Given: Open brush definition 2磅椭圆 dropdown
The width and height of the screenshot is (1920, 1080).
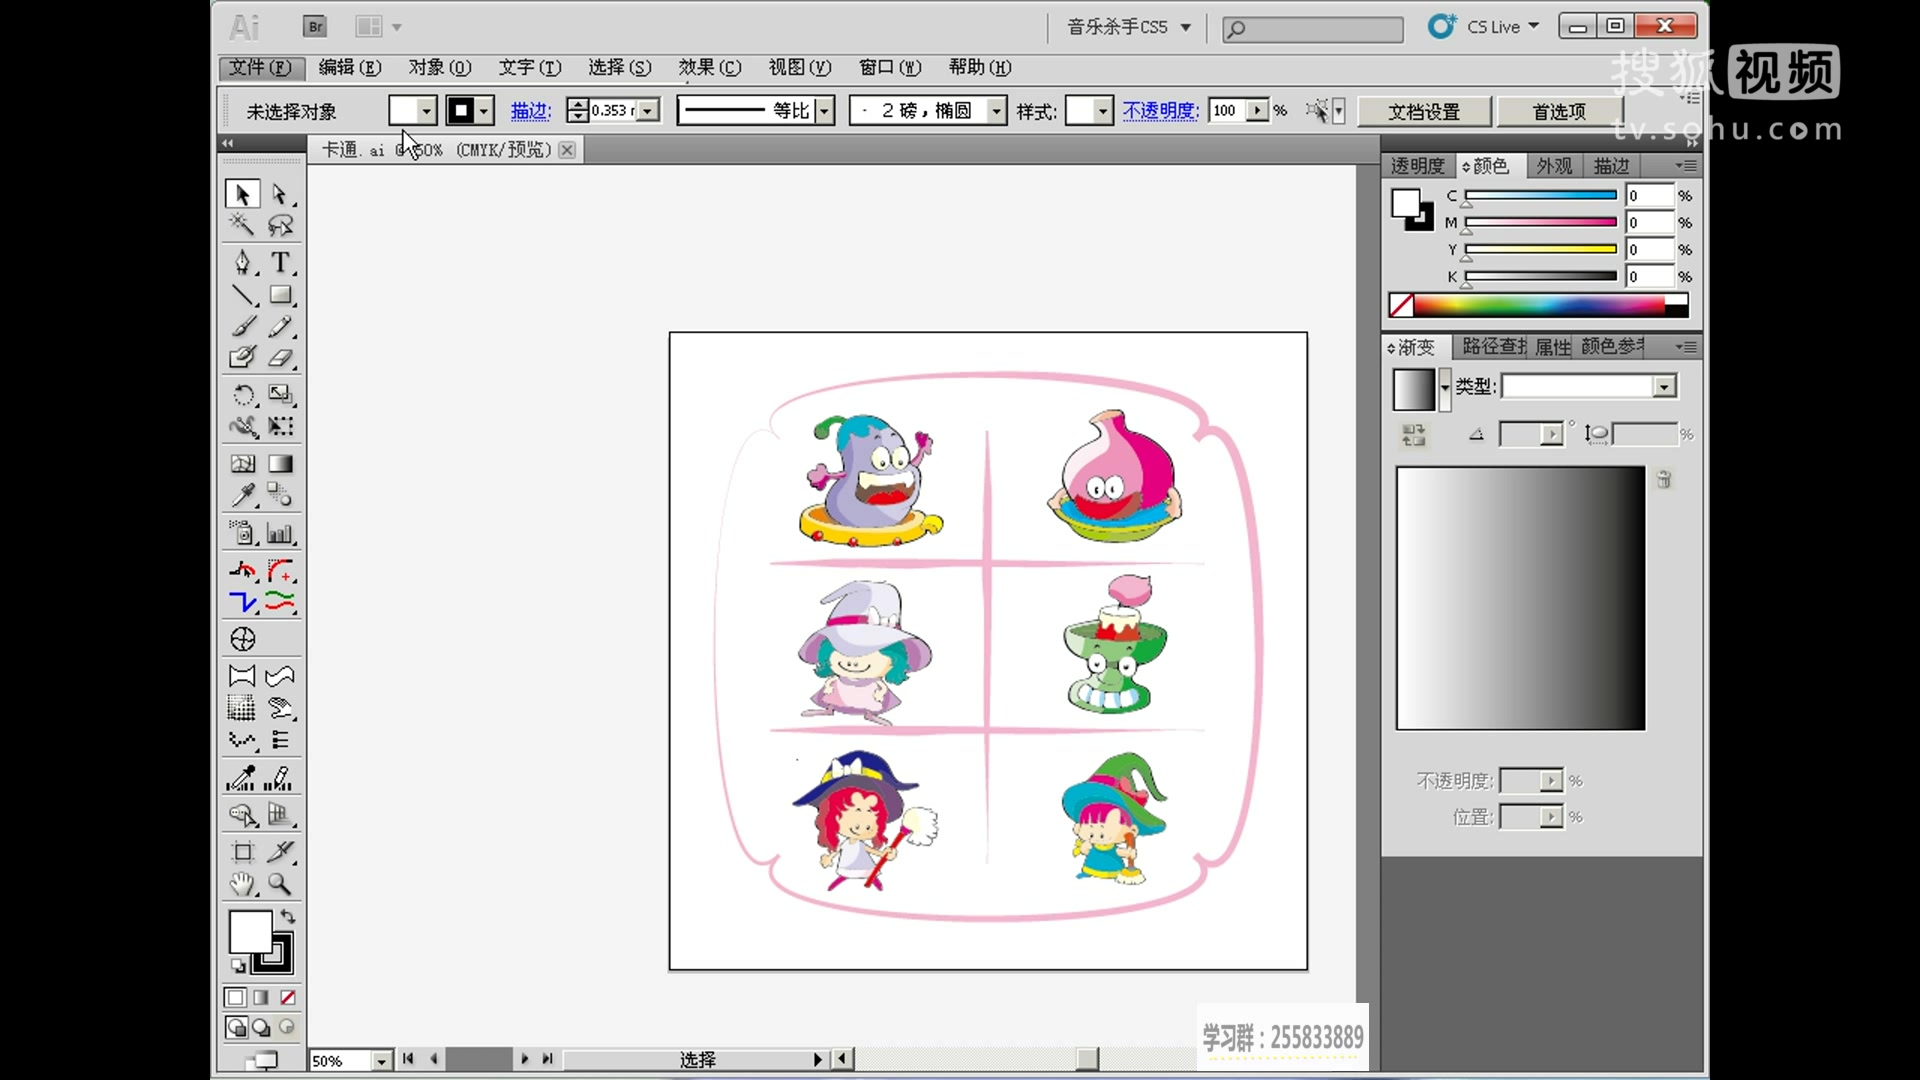Looking at the screenshot, I should tap(997, 111).
